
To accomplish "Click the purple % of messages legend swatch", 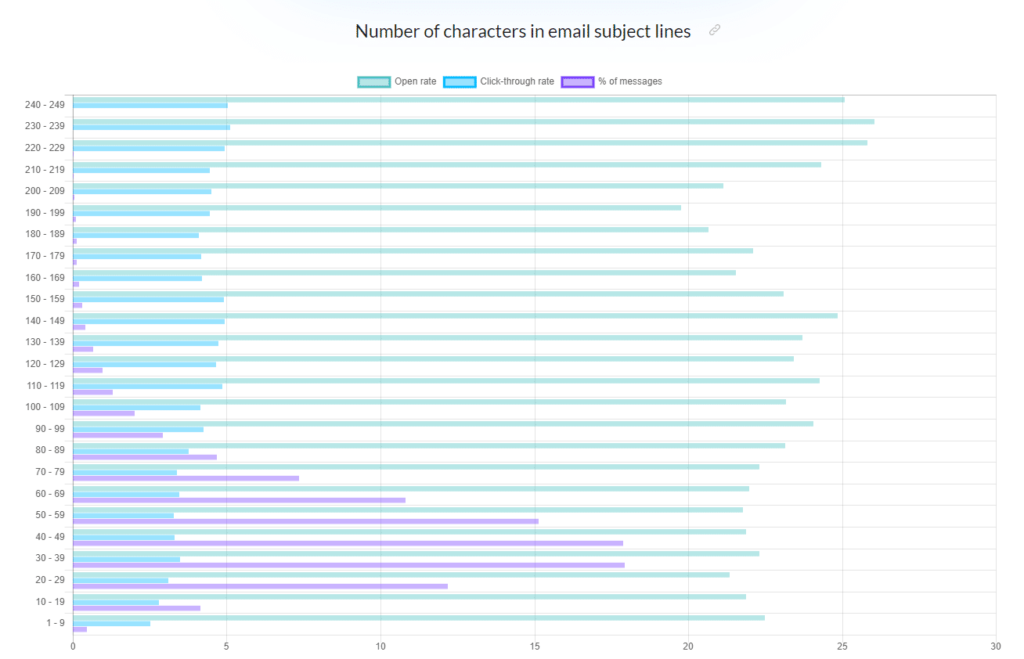I will point(578,81).
